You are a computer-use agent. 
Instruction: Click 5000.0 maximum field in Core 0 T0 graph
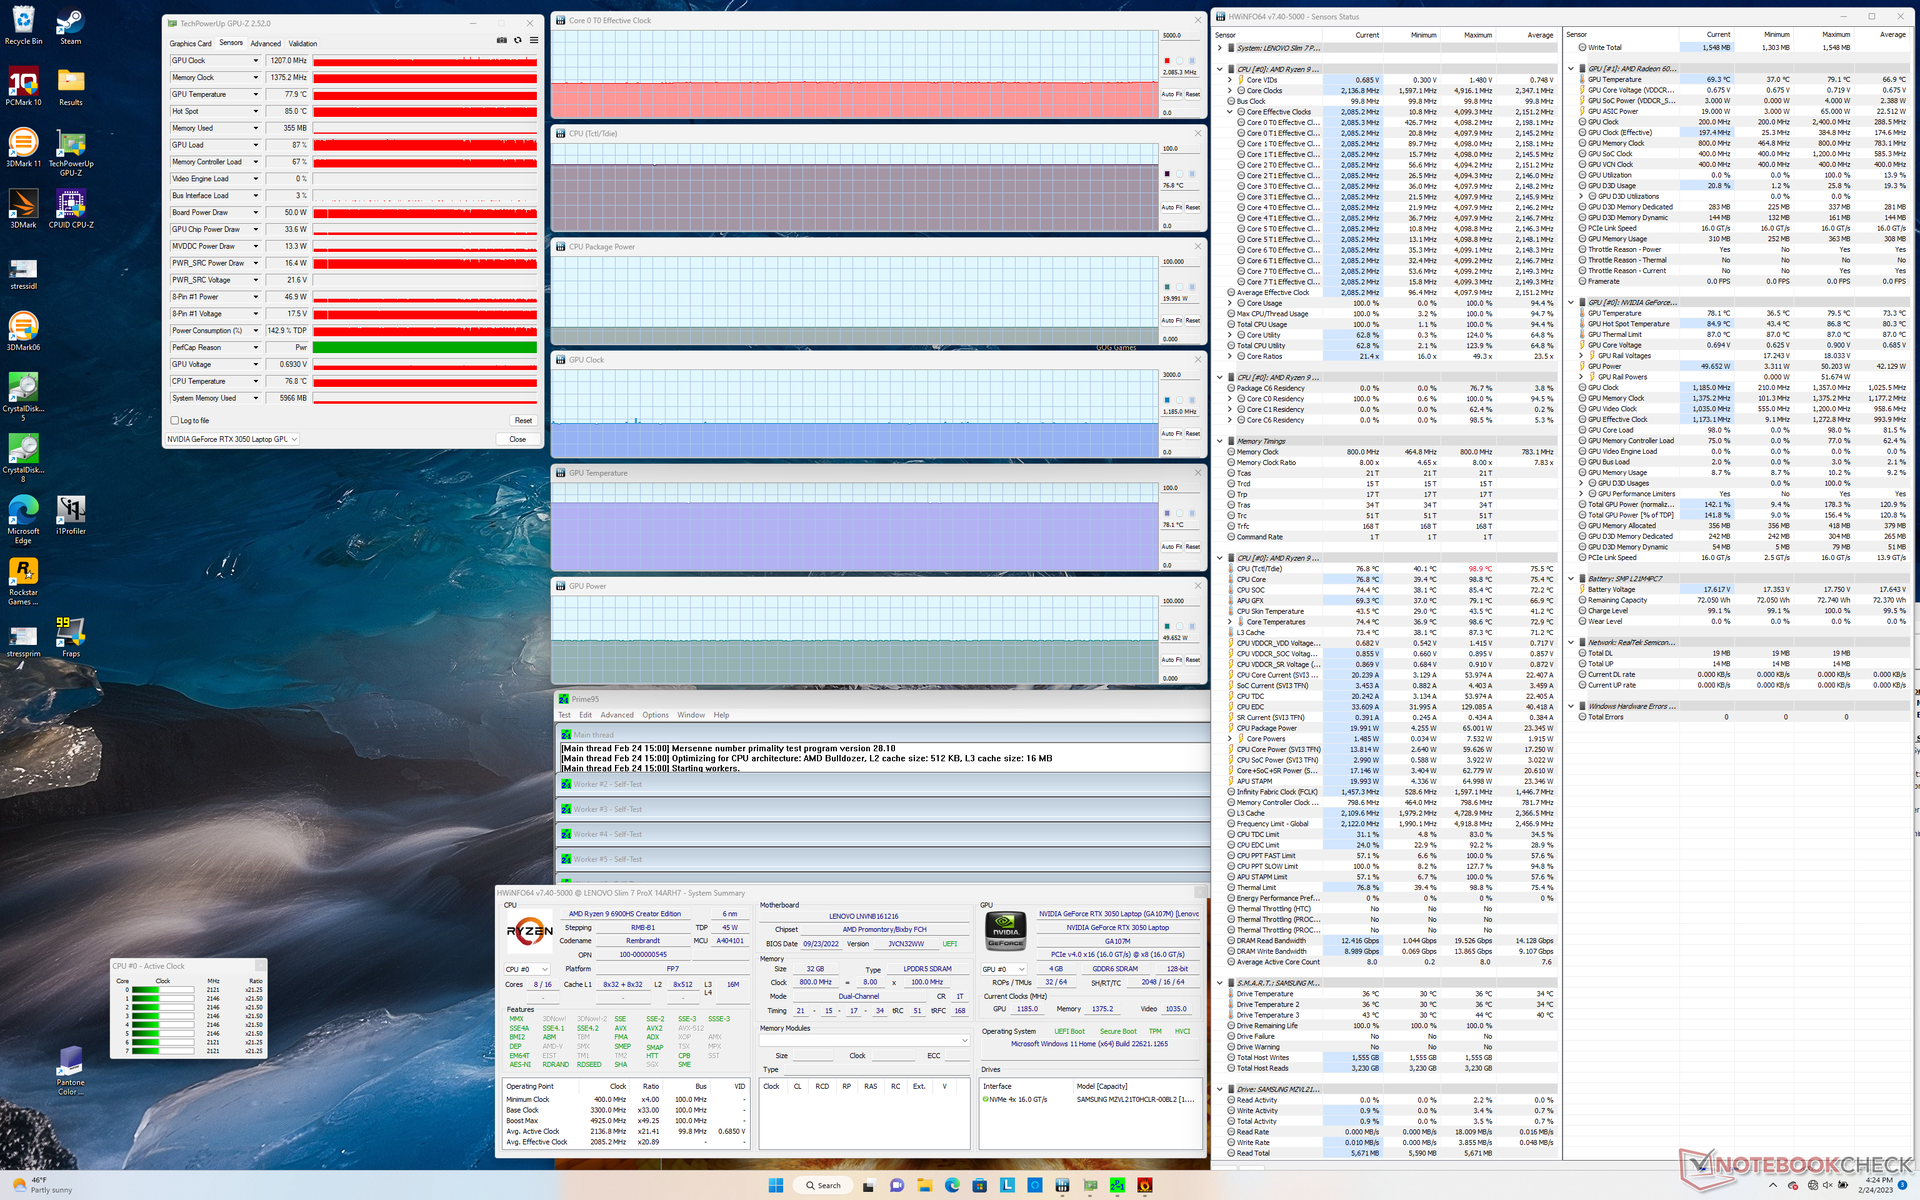coord(1180,35)
